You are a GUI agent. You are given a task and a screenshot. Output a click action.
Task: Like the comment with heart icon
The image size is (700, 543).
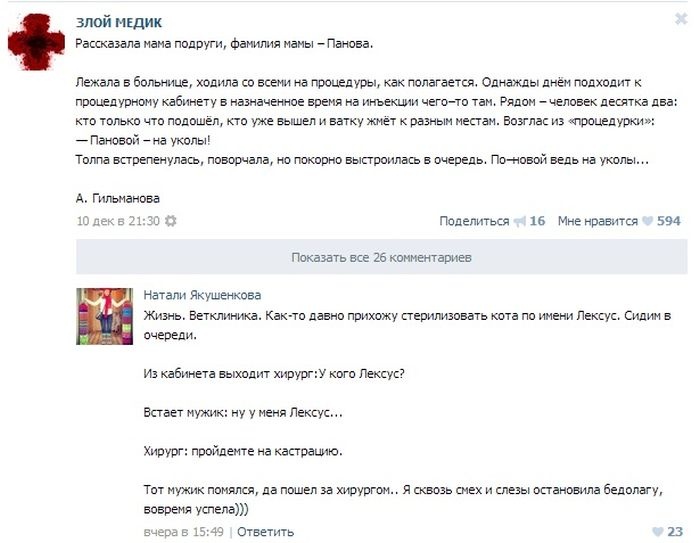coord(658,532)
